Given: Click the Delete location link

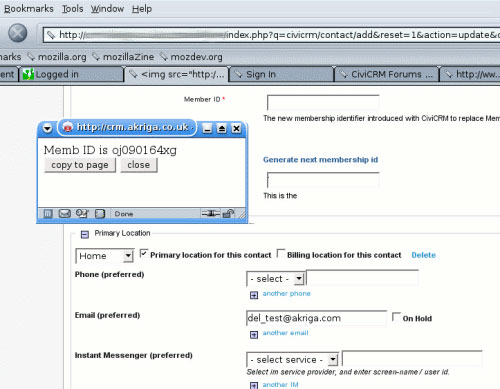Looking at the screenshot, I should [x=423, y=255].
